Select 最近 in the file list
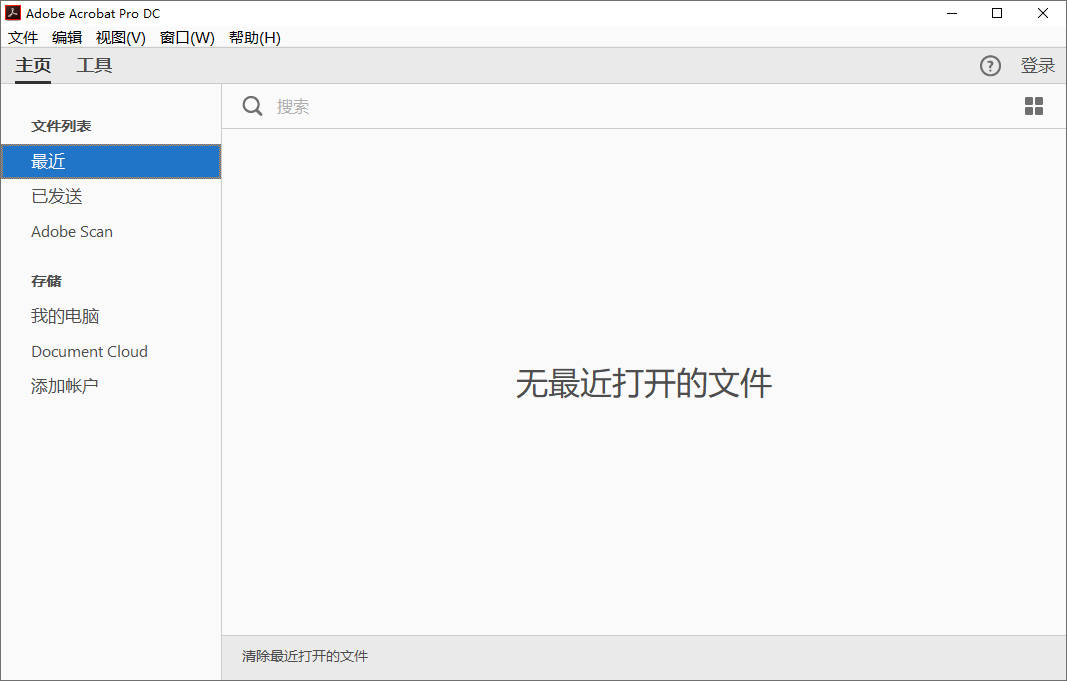 point(47,161)
